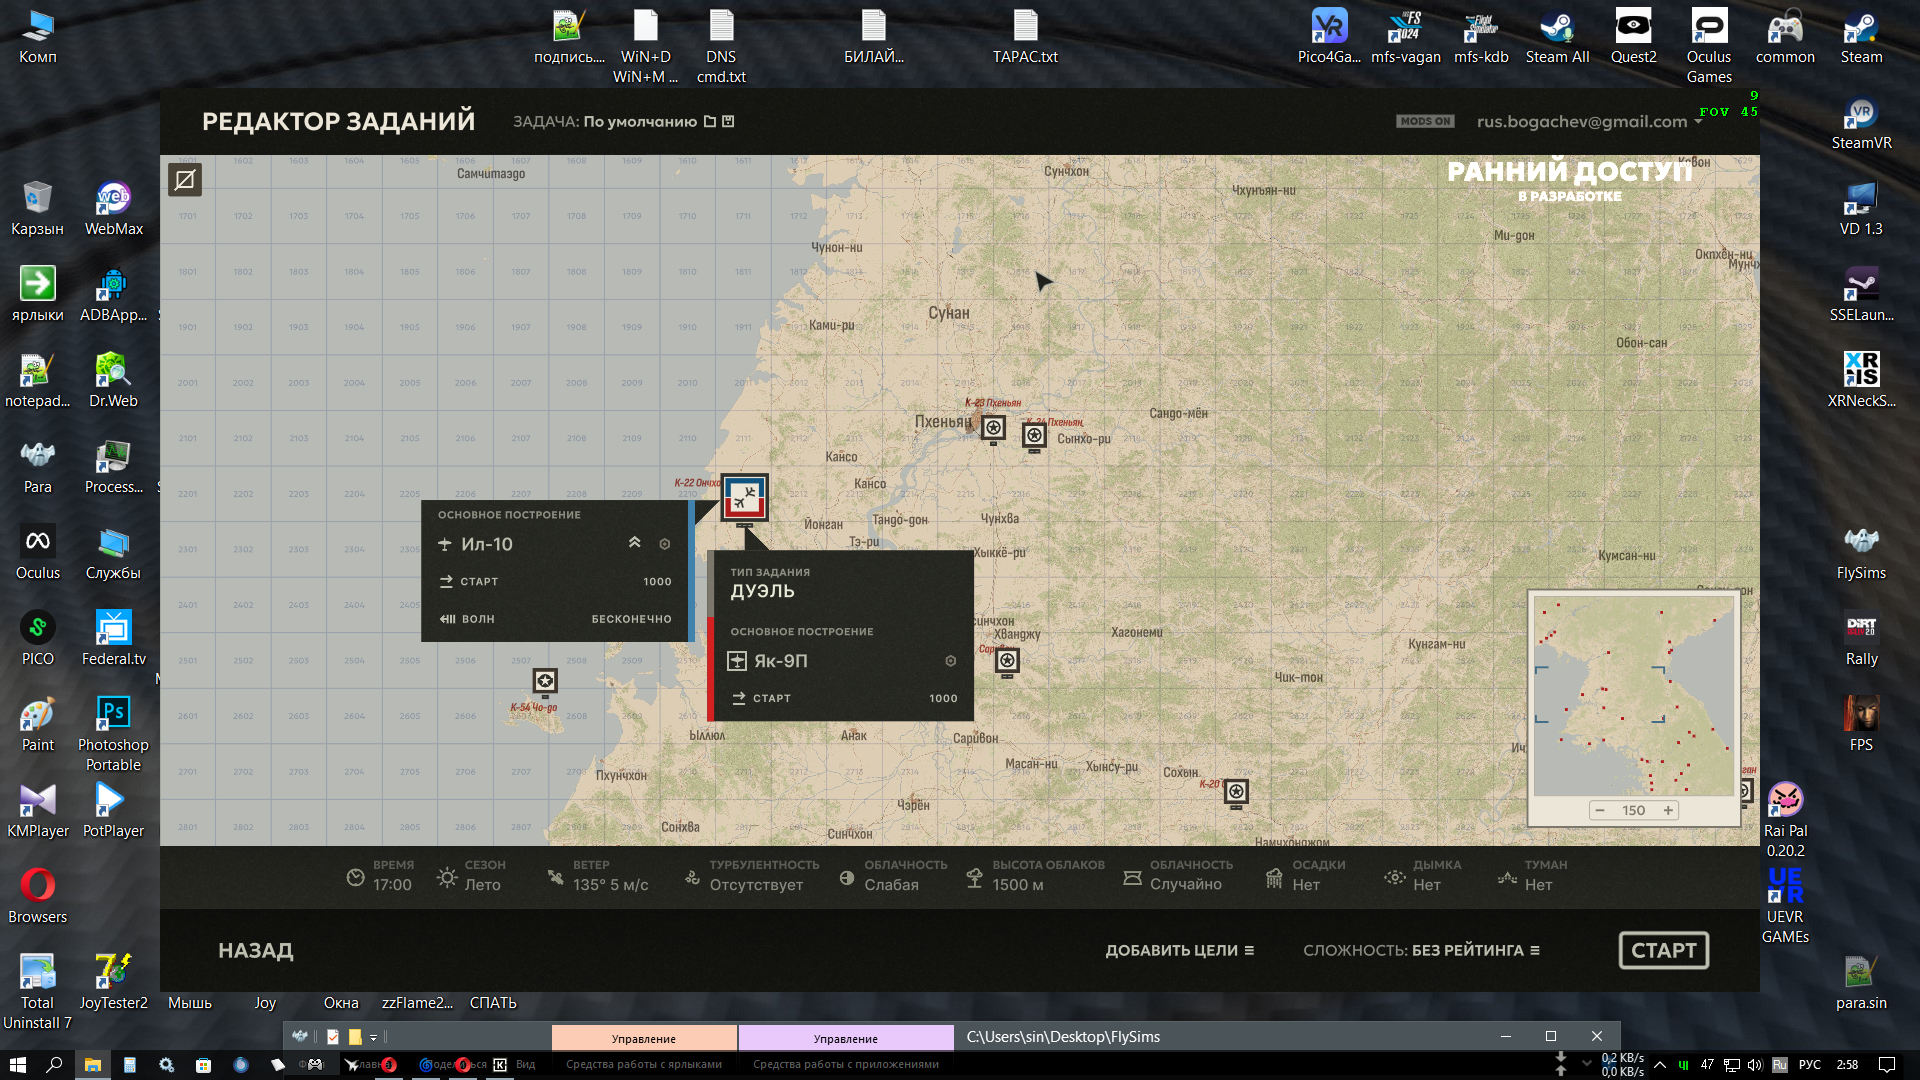Viewport: 1920px width, 1080px height.
Task: Change the ВОЛН БЕСКОНЕЧНО waves setting
Action: pyautogui.click(x=556, y=619)
